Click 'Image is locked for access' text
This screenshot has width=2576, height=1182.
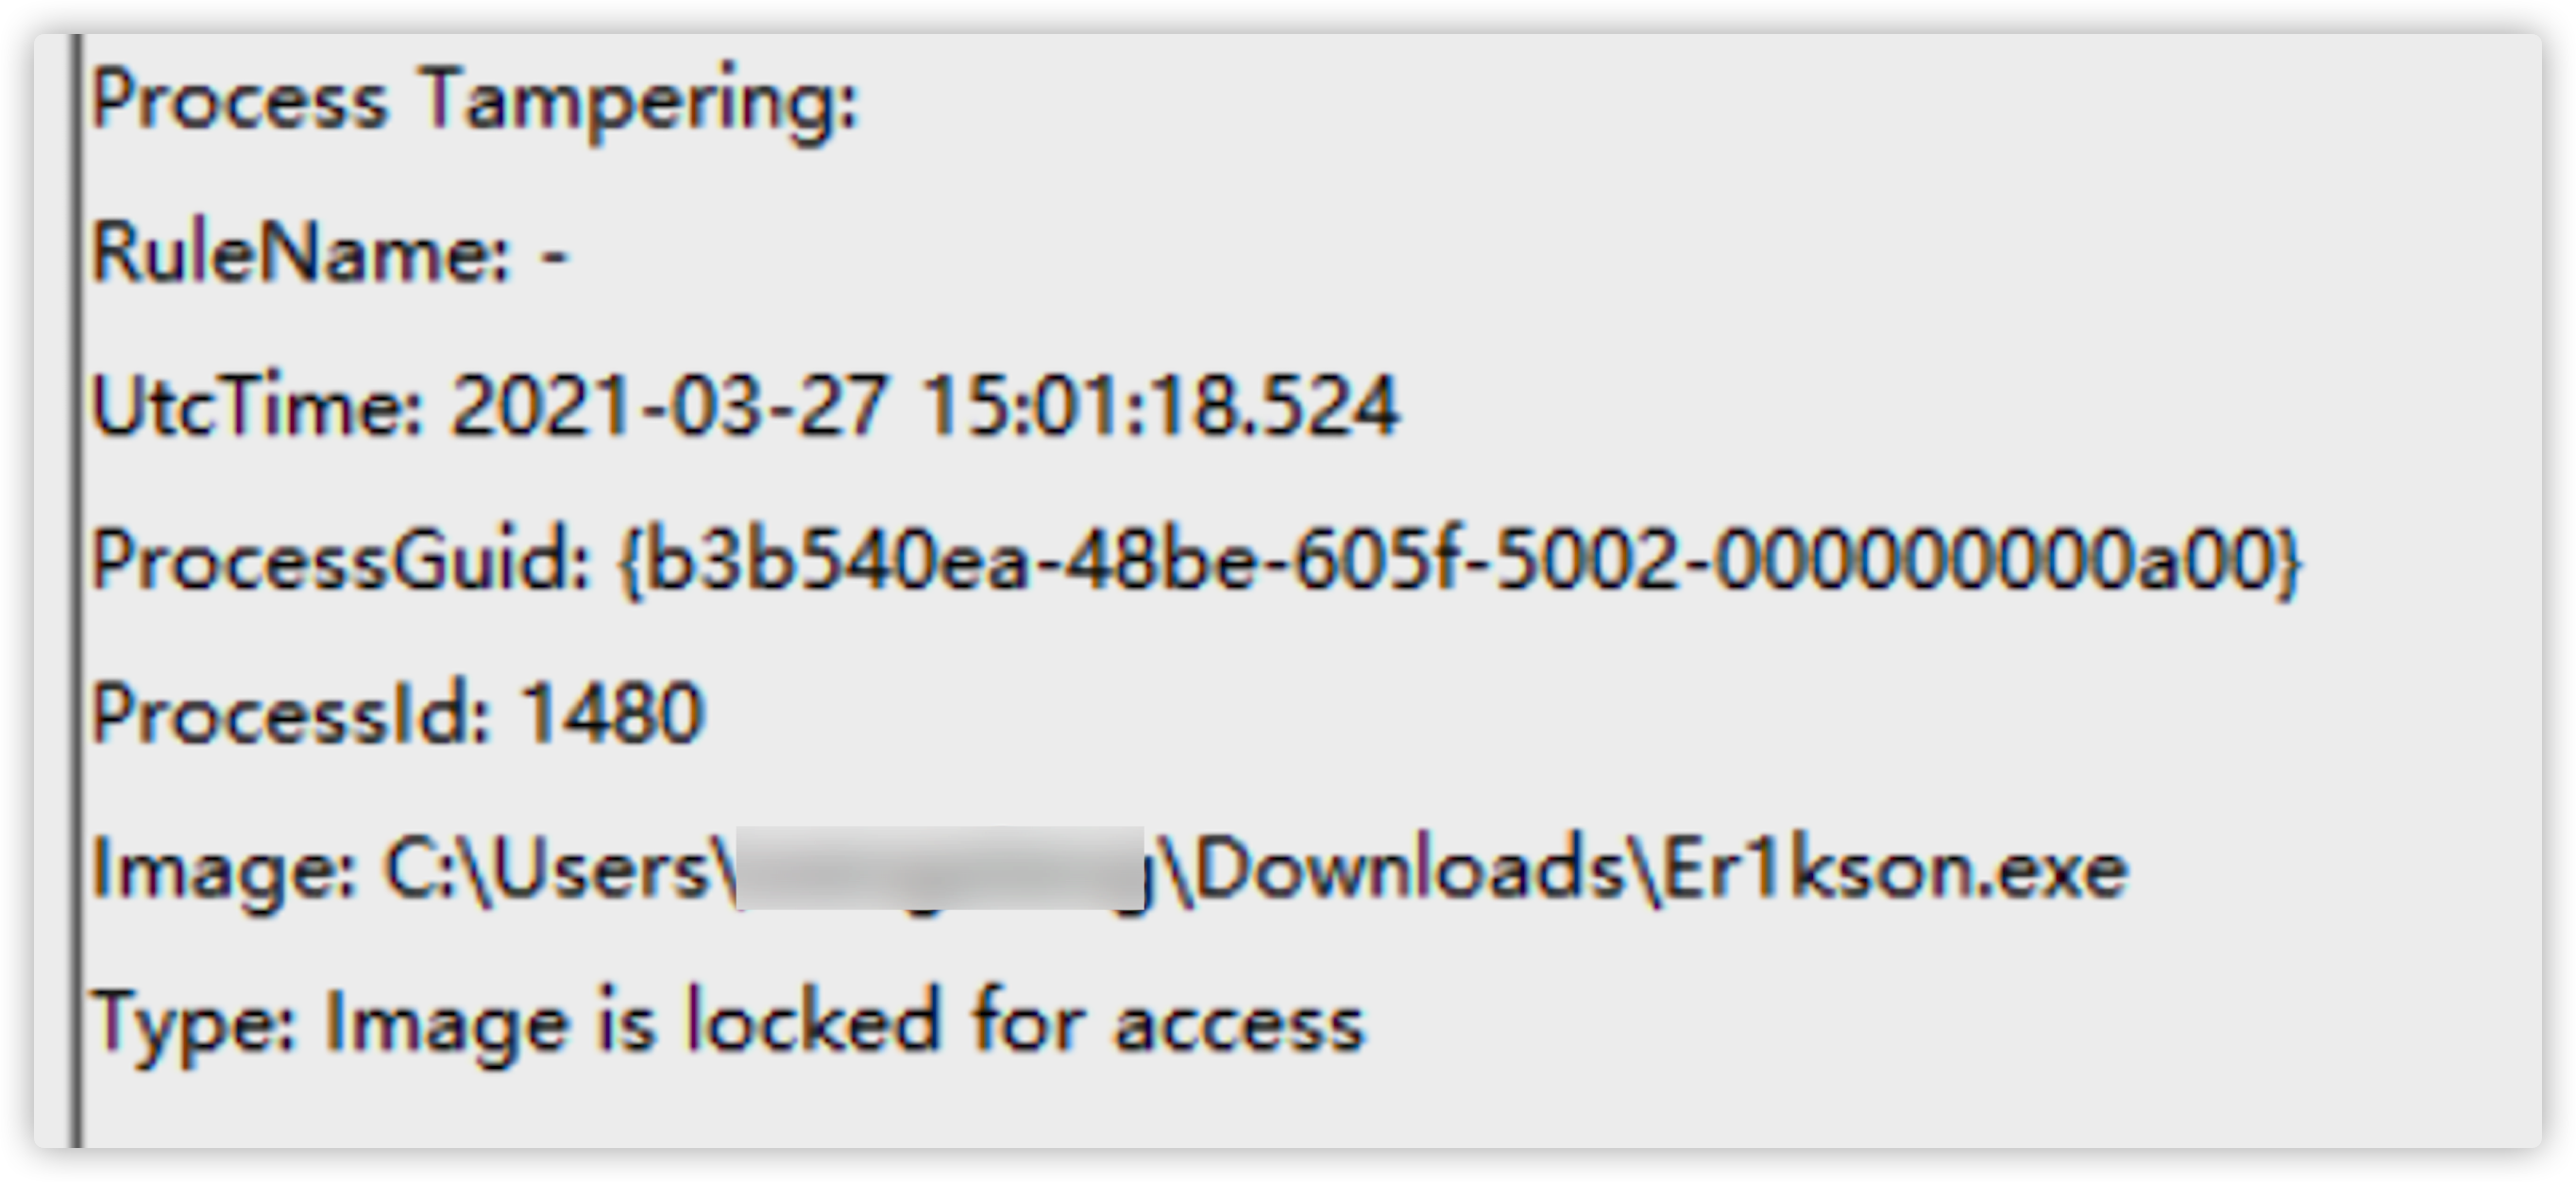tap(844, 1022)
